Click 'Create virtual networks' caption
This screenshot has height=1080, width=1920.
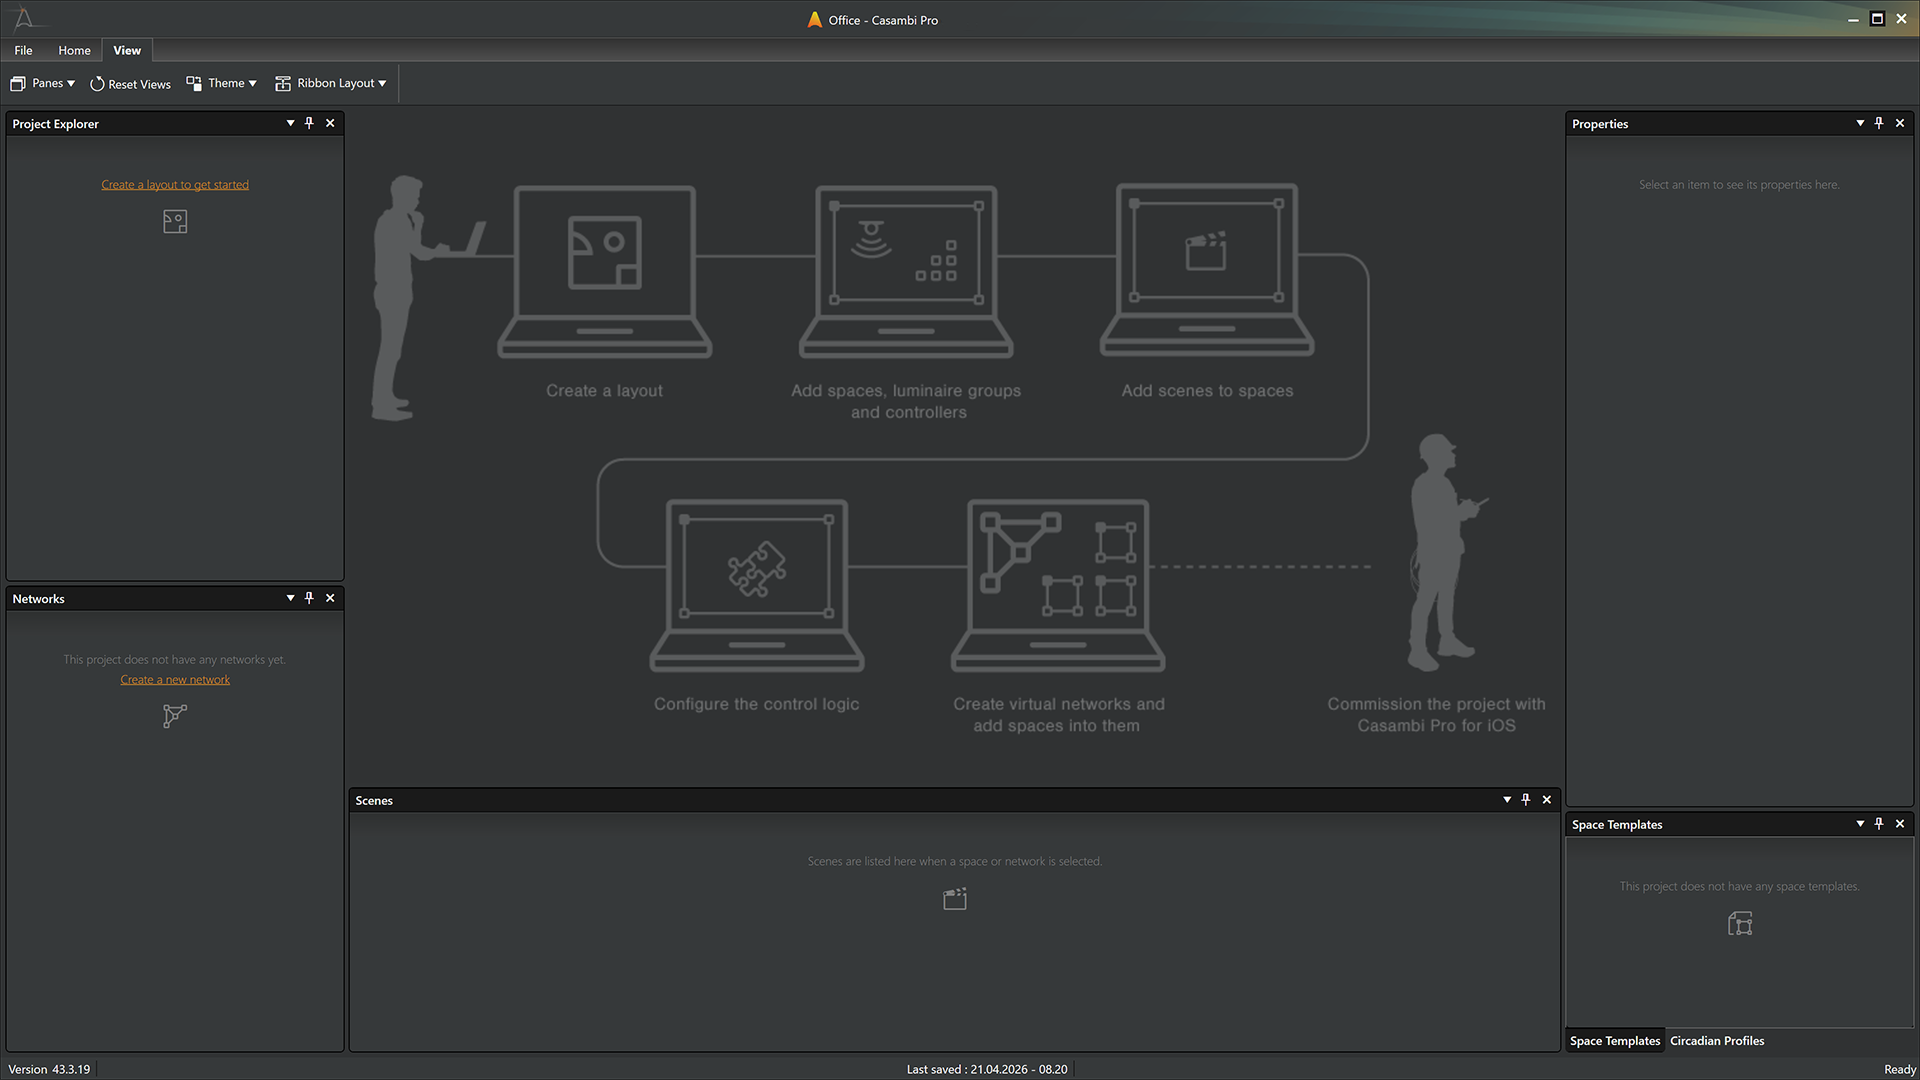(1058, 715)
